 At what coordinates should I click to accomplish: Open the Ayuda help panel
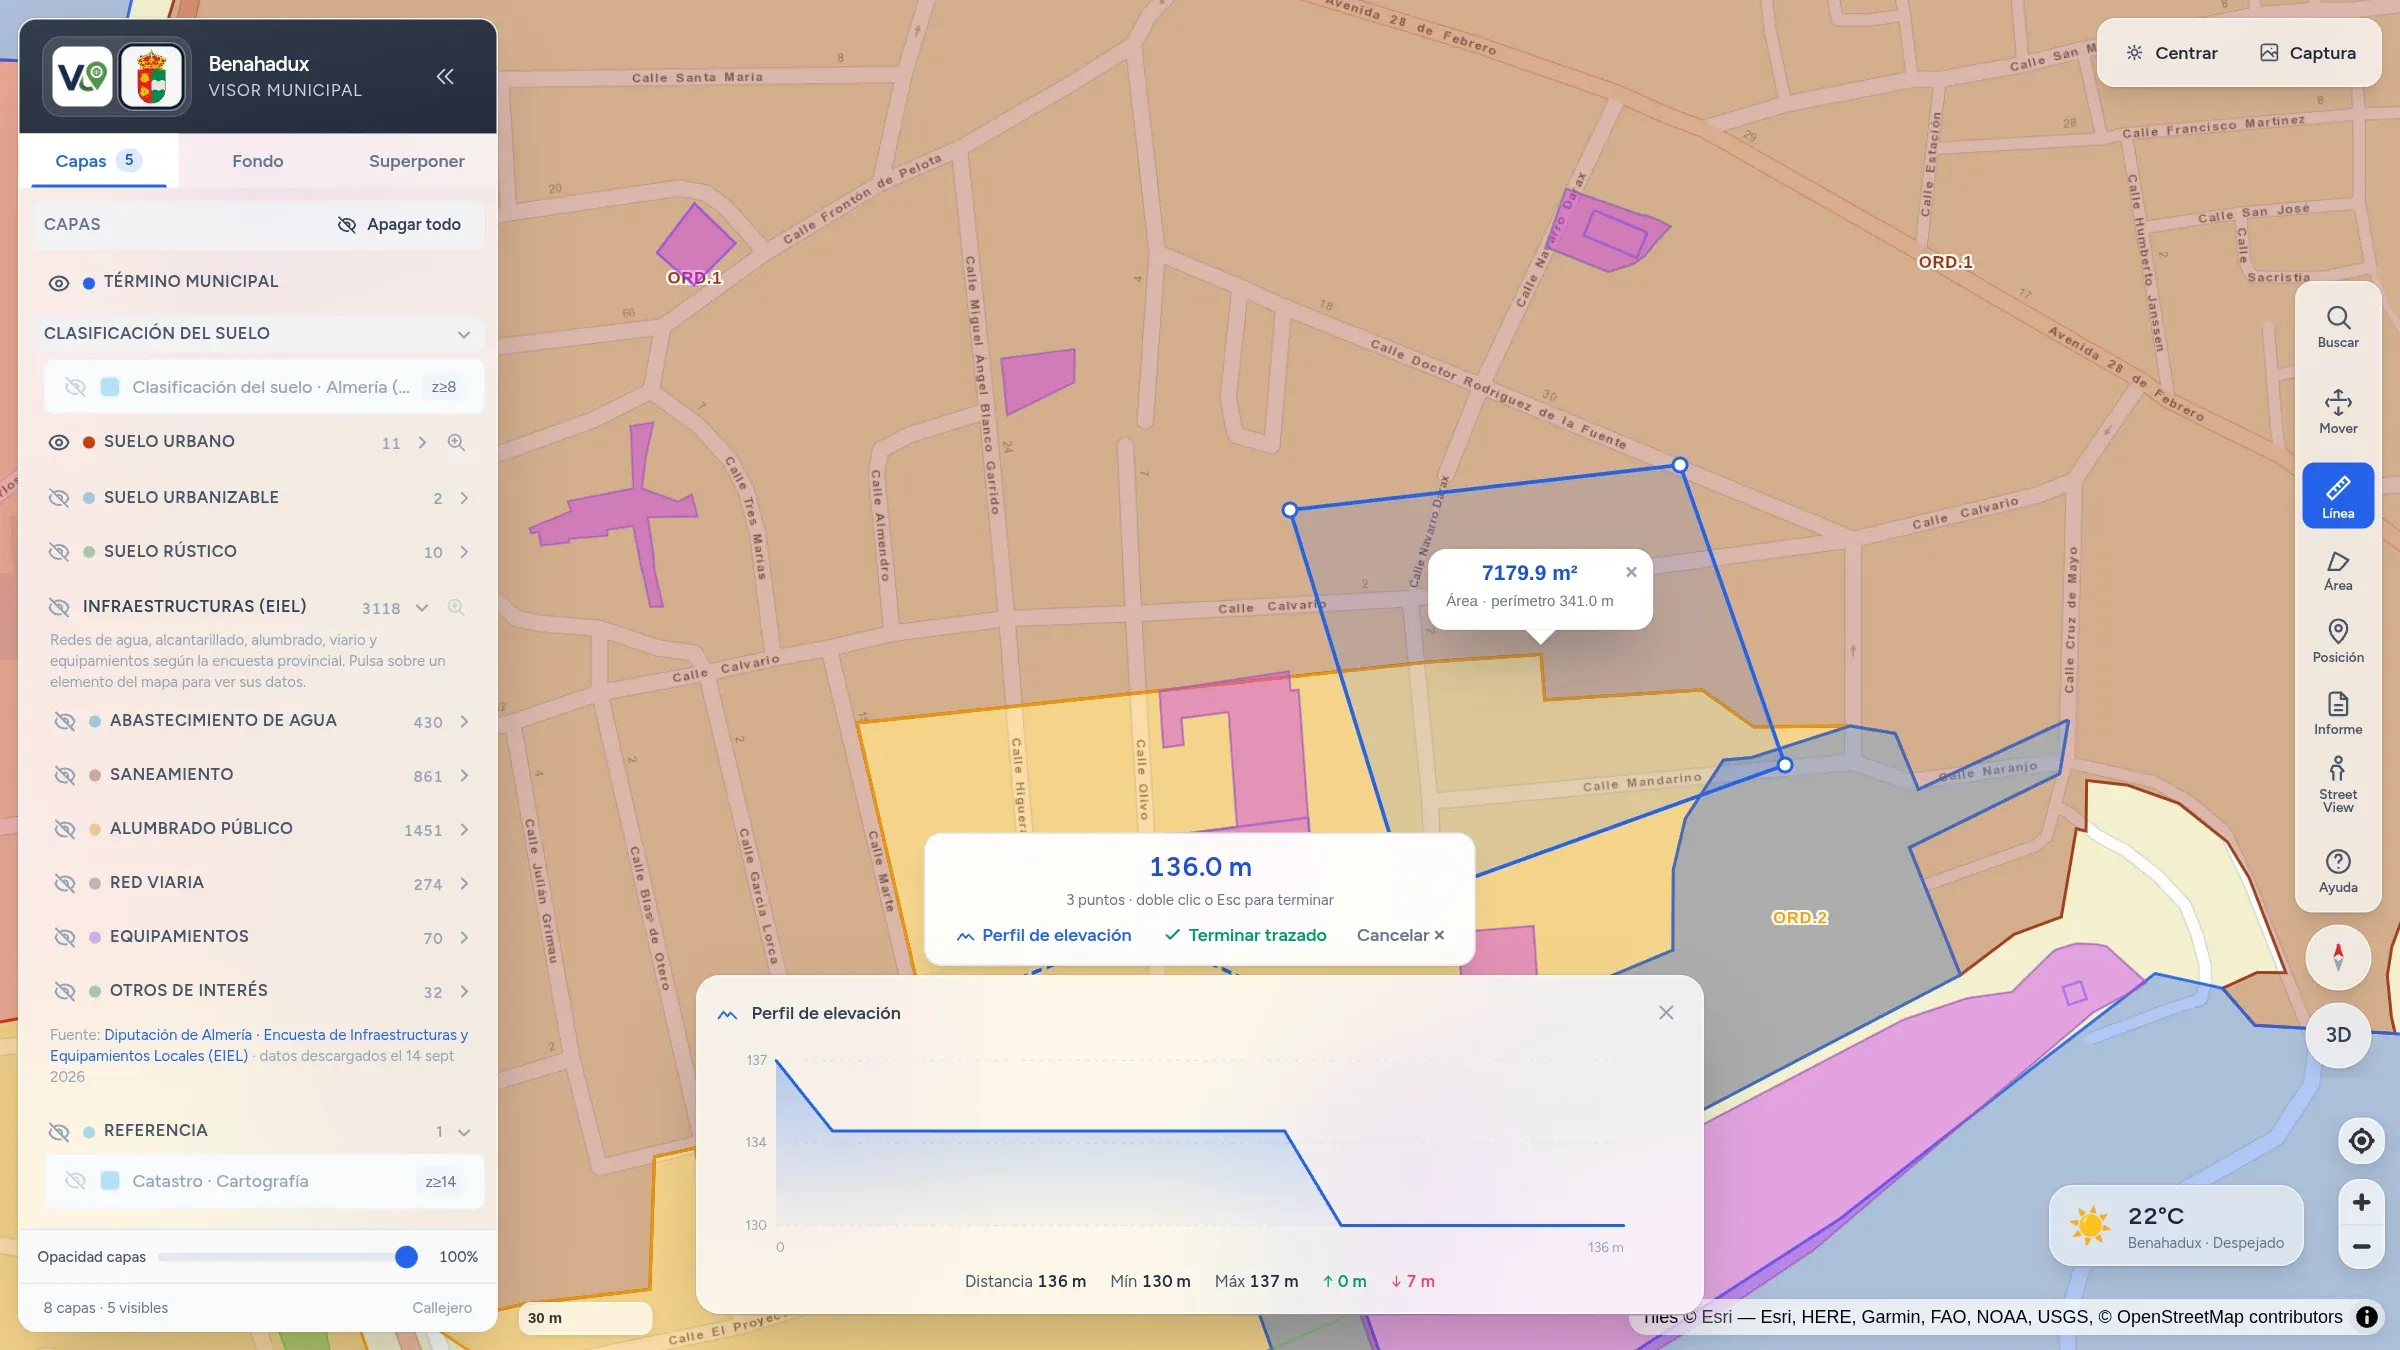coord(2337,871)
